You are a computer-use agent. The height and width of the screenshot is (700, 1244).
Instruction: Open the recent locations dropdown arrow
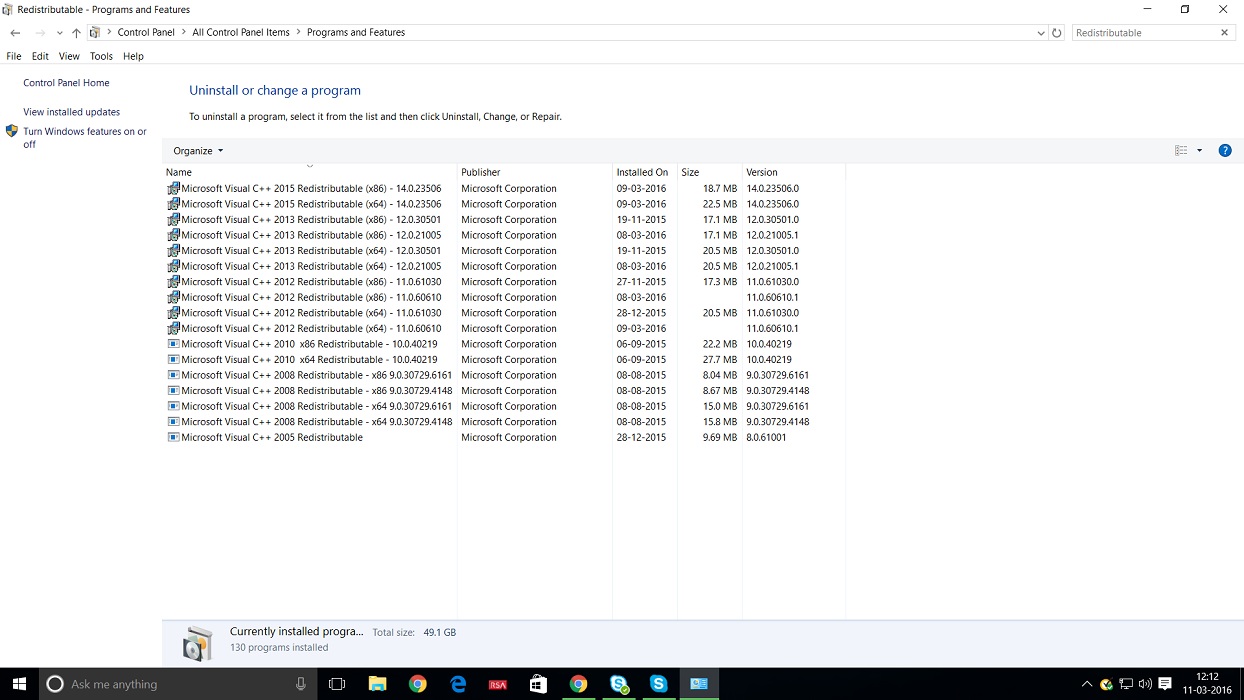tap(59, 33)
